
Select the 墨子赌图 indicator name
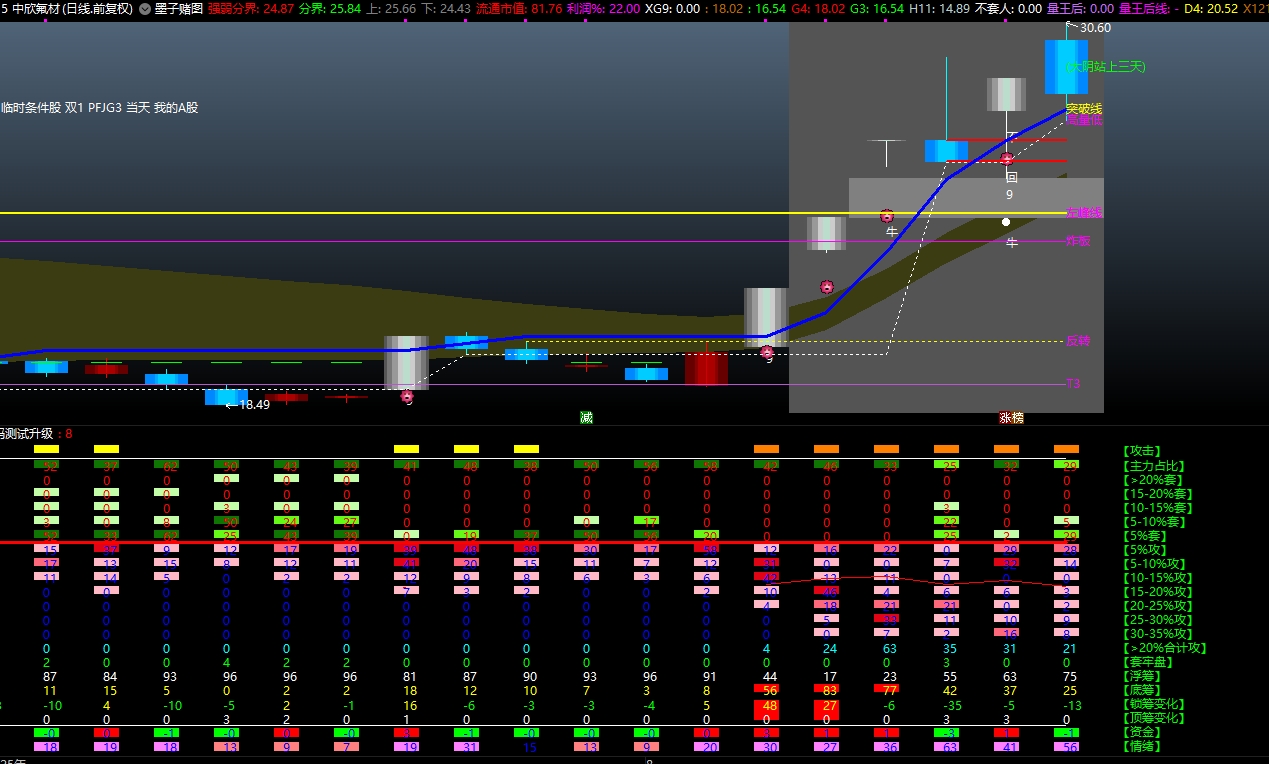[179, 8]
